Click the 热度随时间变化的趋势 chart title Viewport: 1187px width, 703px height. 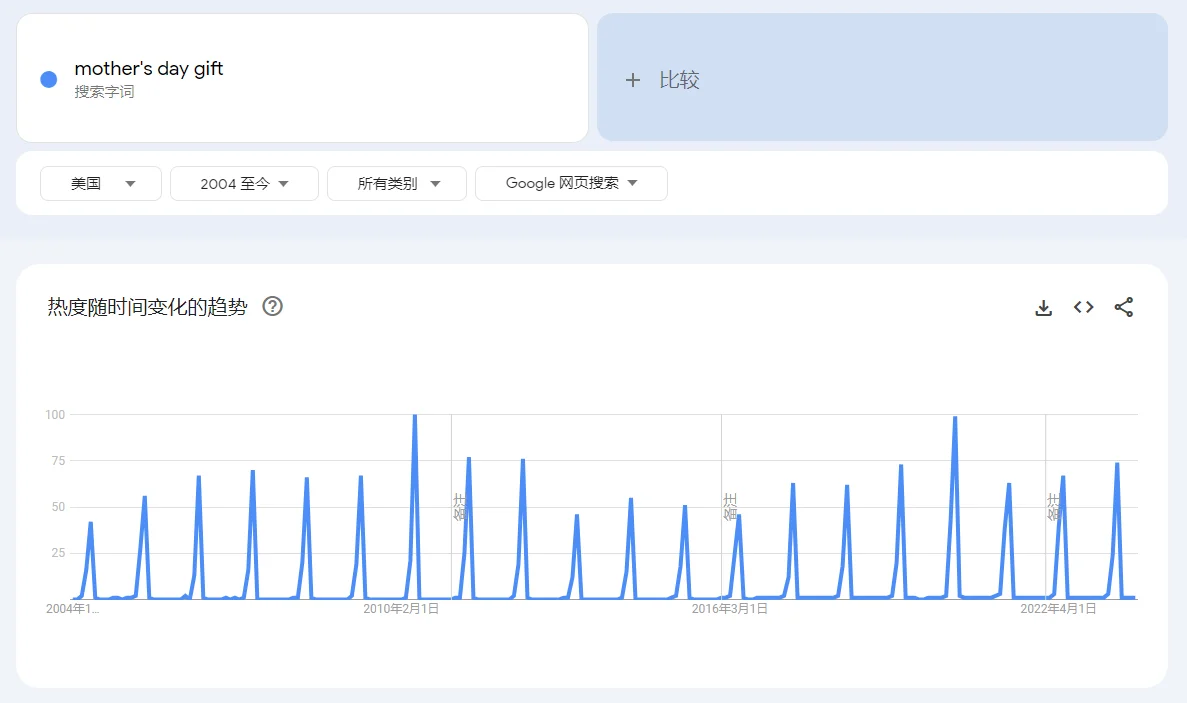click(147, 307)
